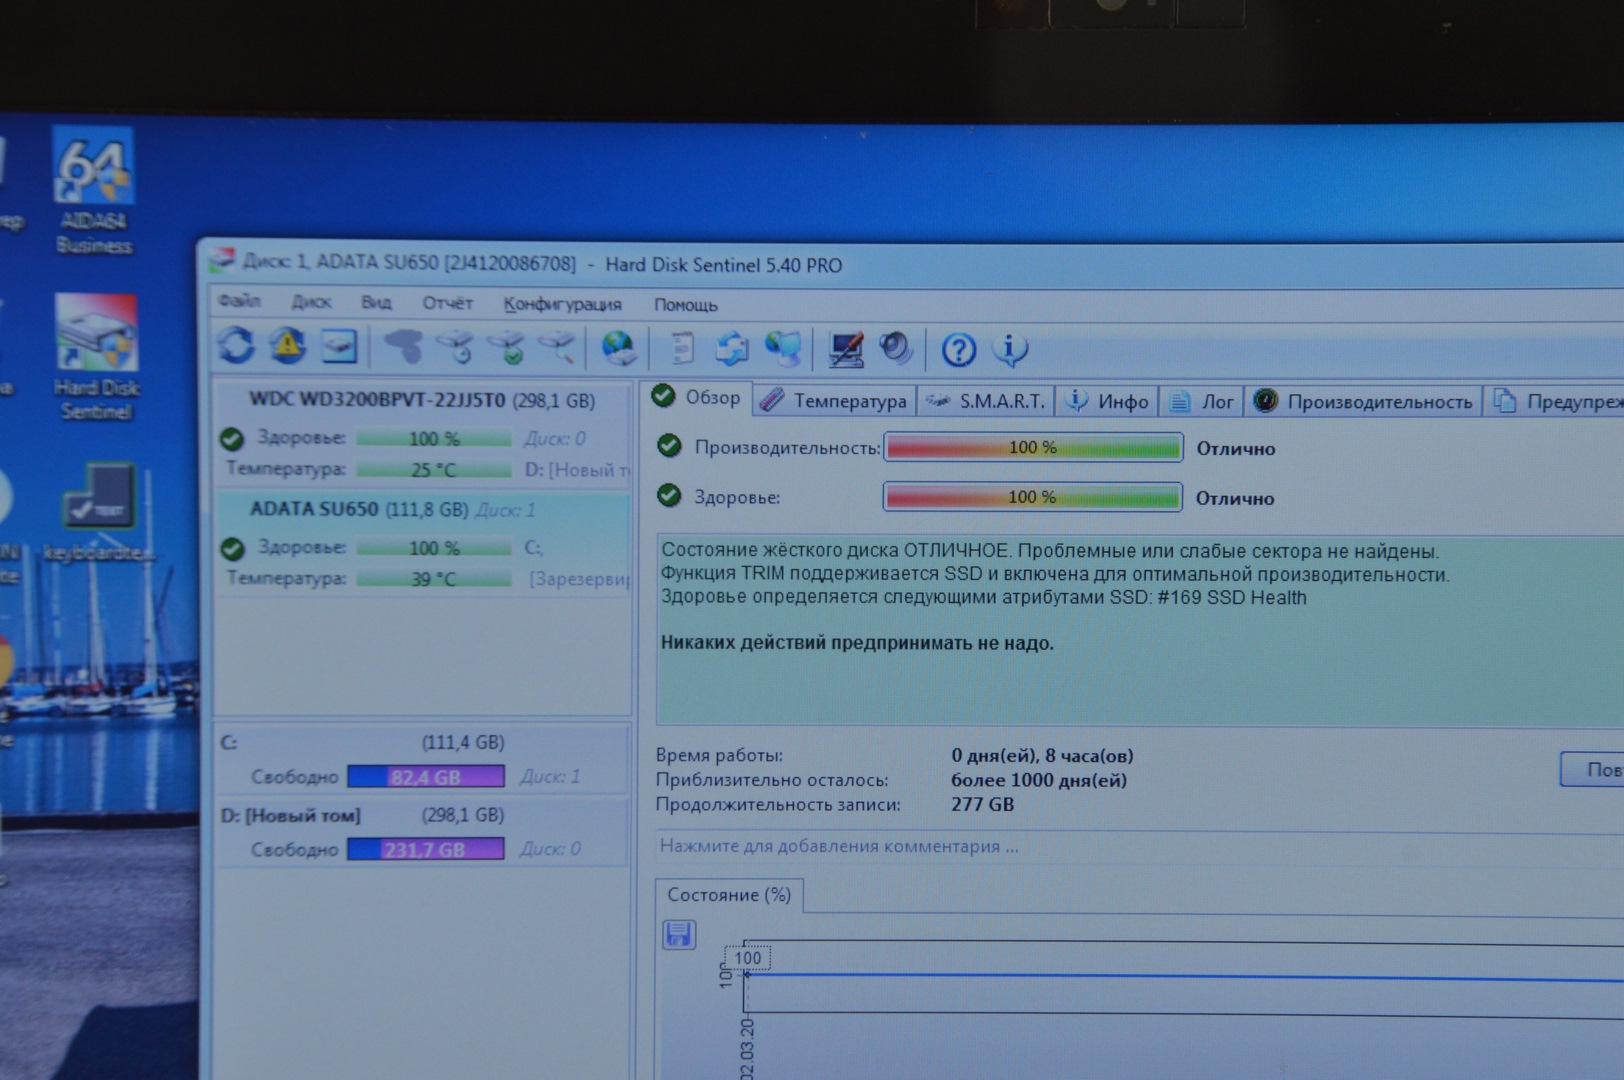Click the "Никаких действий предпринимать не надо." text
Image resolution: width=1624 pixels, height=1080 pixels.
[857, 643]
